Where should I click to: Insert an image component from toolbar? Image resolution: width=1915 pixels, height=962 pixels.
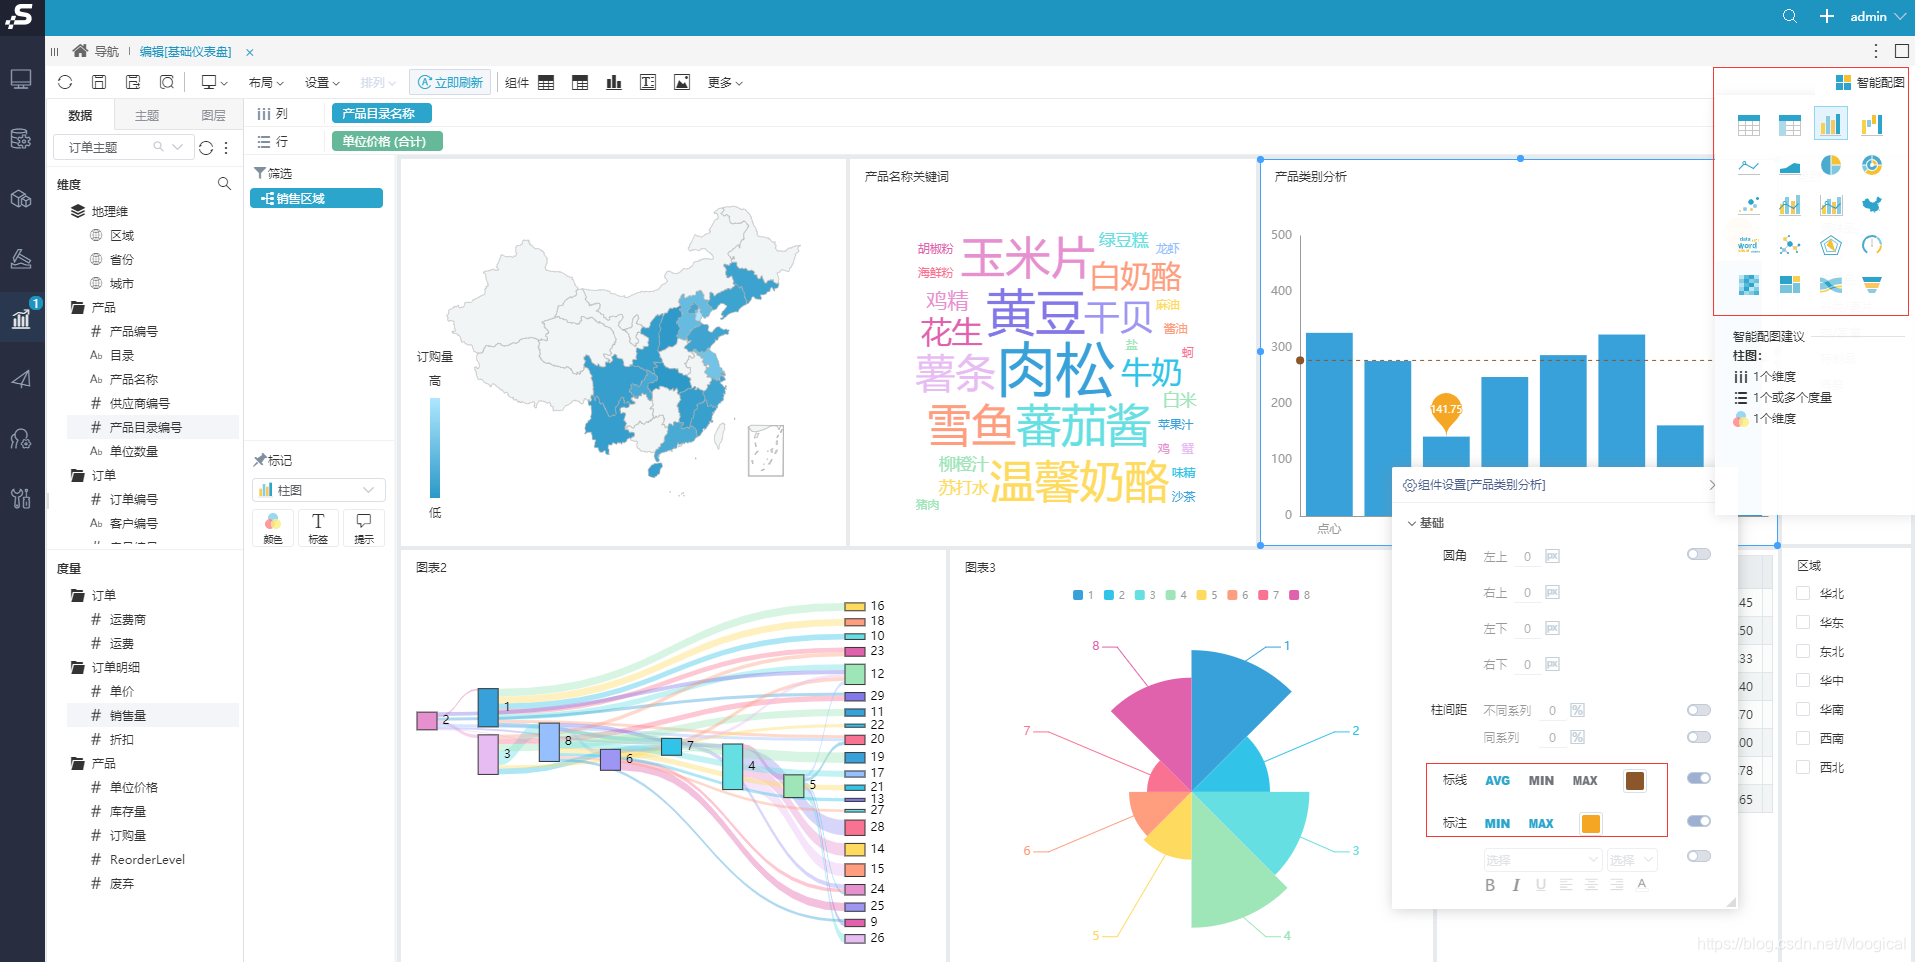tap(682, 82)
